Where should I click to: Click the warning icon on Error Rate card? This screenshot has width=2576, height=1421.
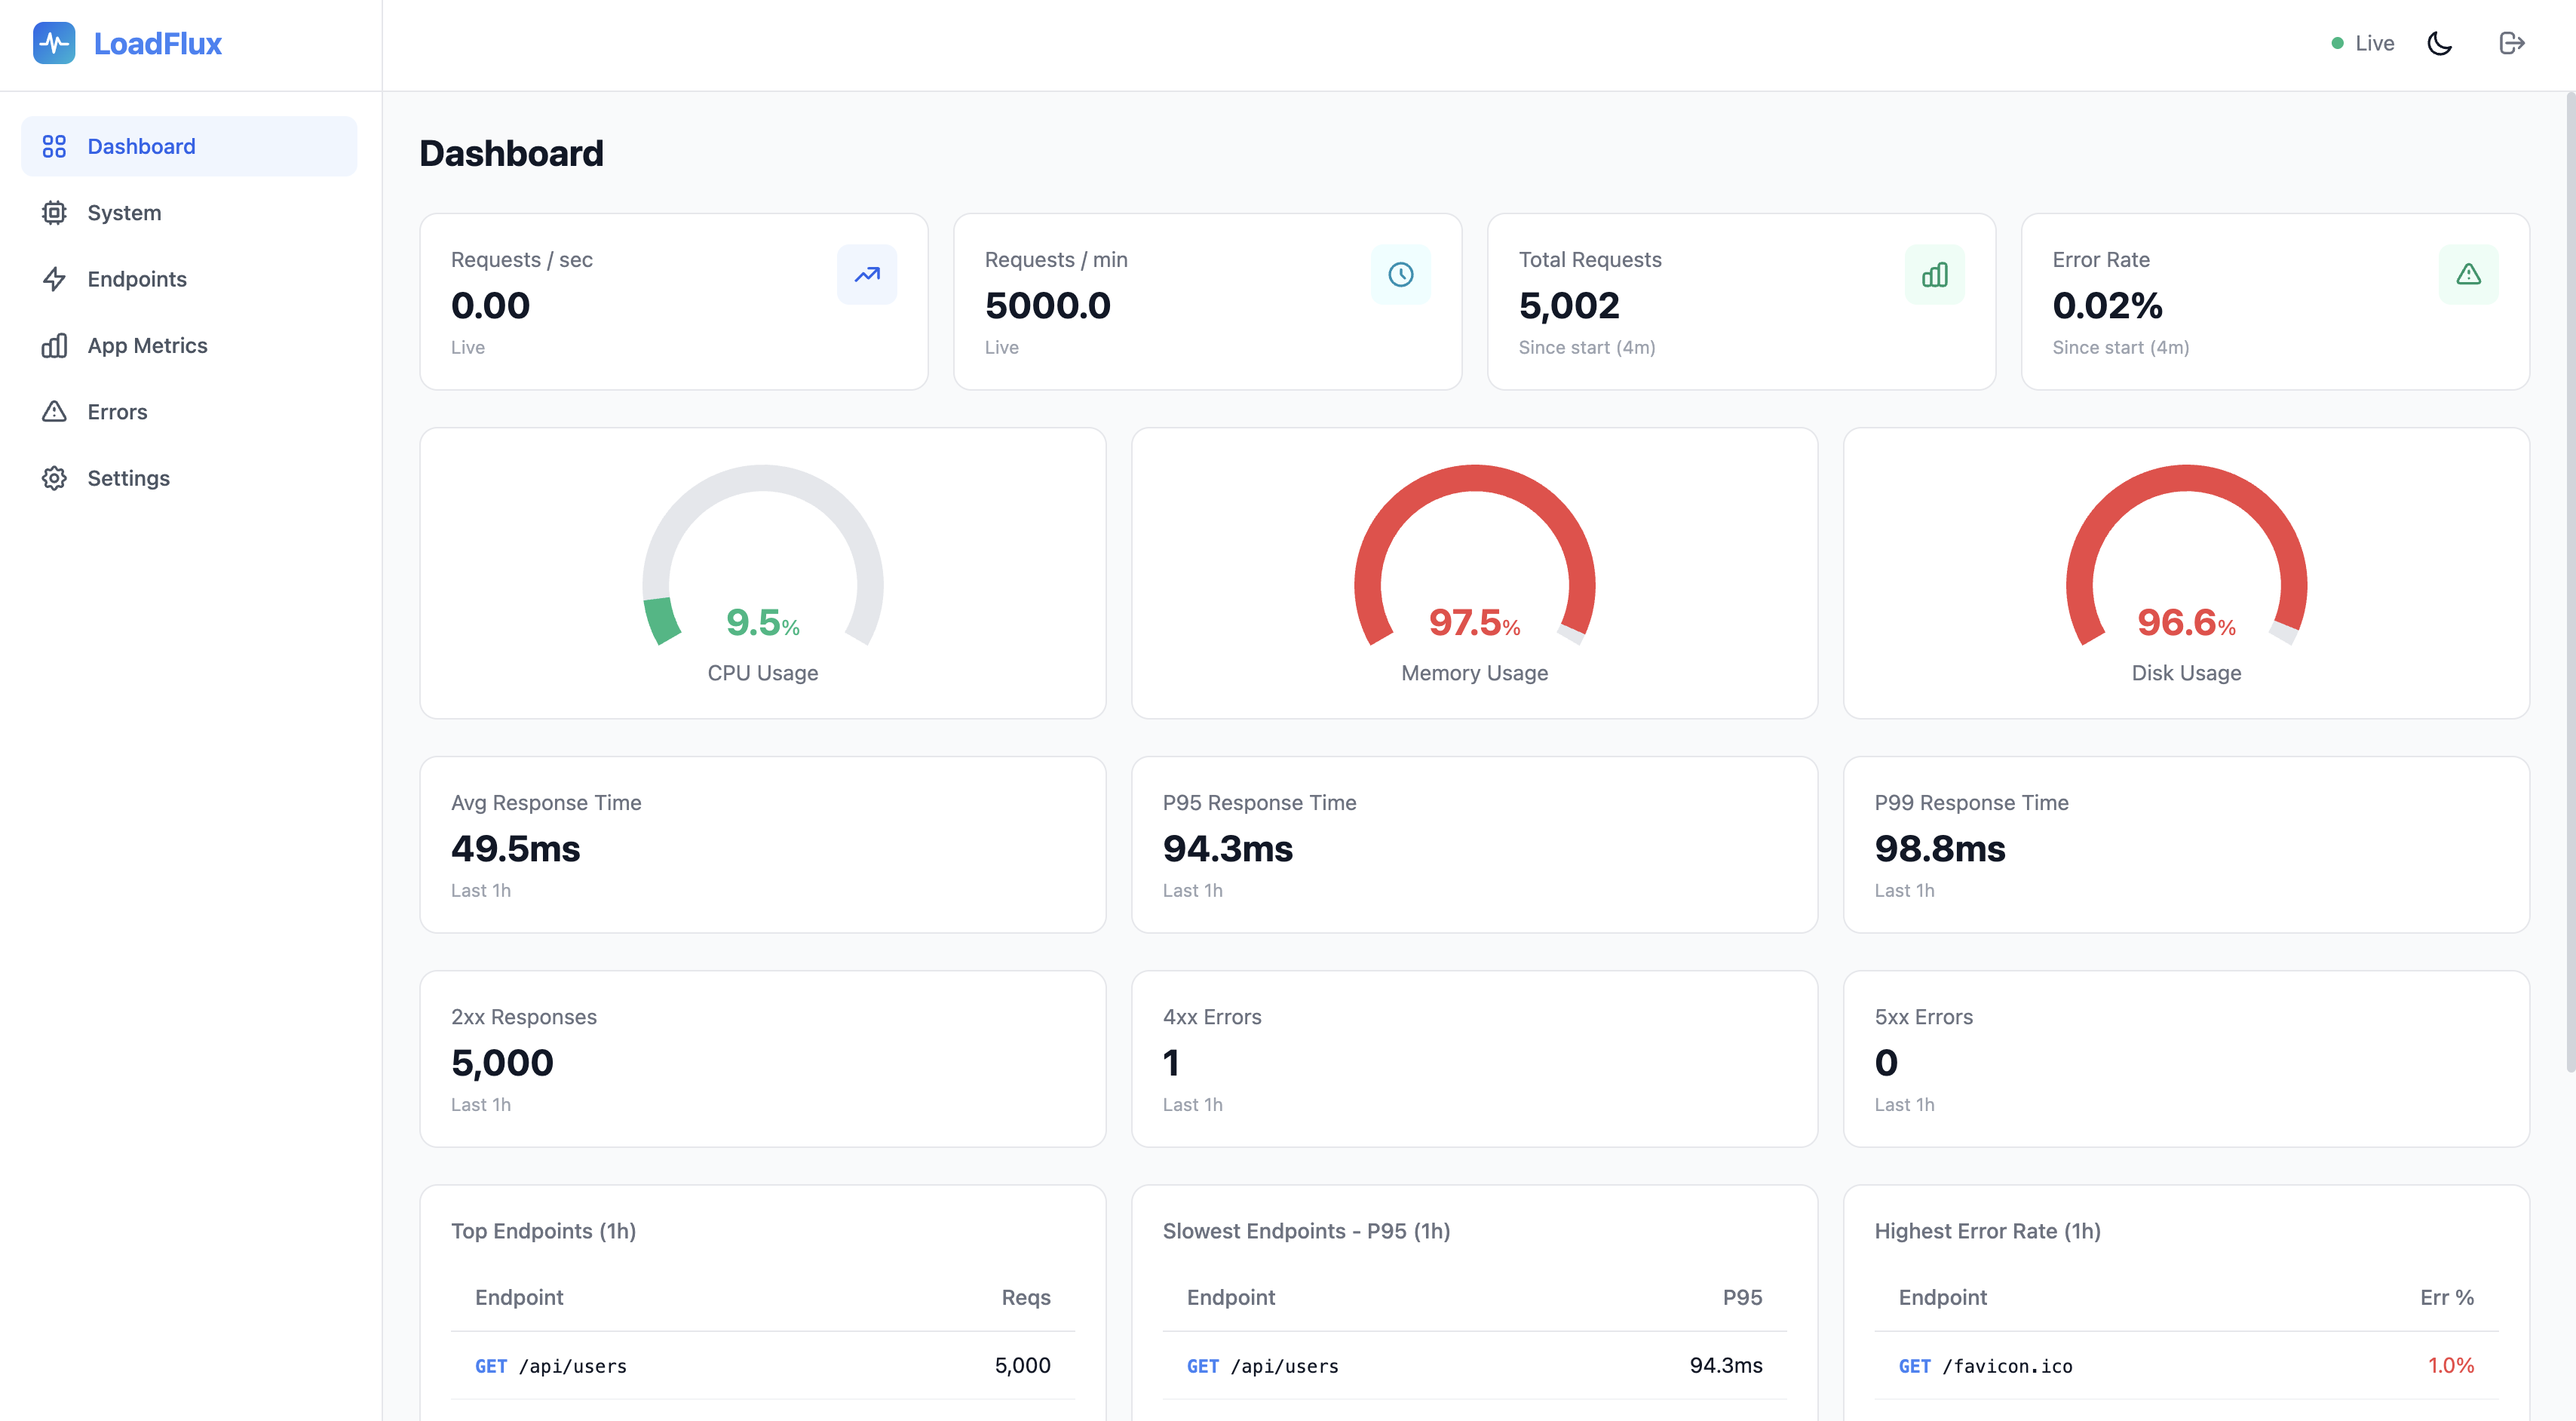coord(2469,274)
